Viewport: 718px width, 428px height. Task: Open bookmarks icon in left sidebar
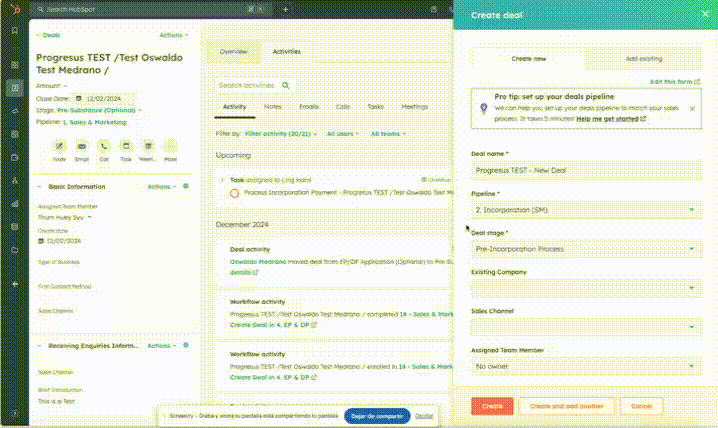coord(14,31)
